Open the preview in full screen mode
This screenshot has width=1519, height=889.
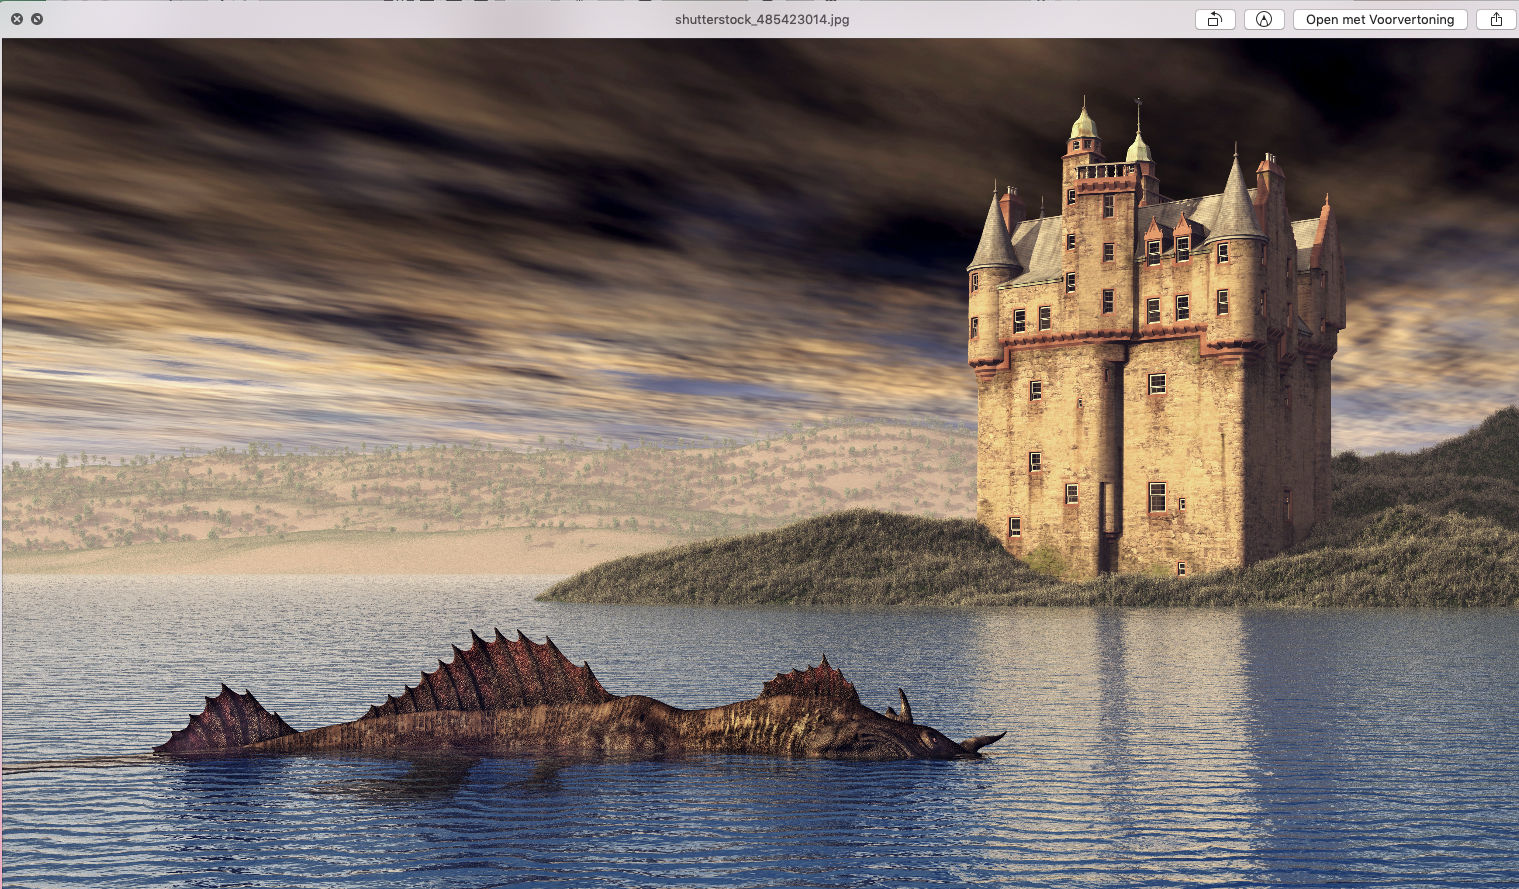point(37,19)
